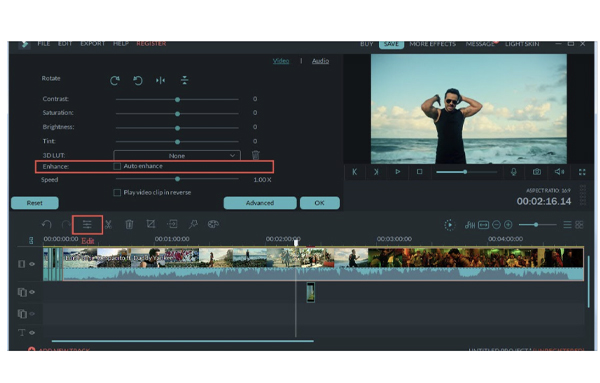Click the preview volume speaker icon
The image size is (600, 383).
click(x=559, y=172)
